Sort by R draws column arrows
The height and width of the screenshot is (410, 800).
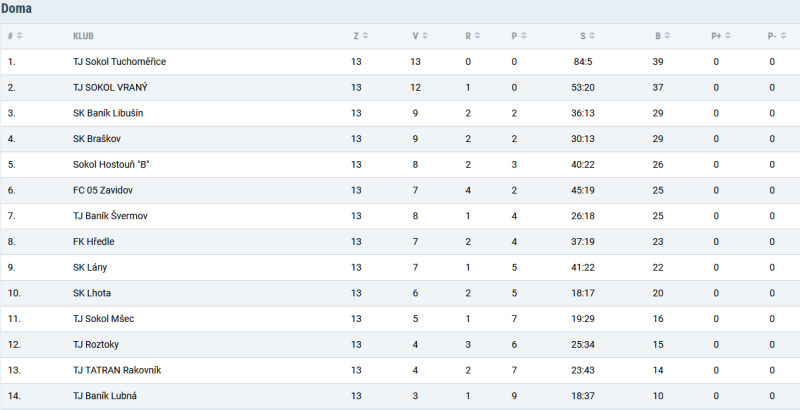(478, 36)
